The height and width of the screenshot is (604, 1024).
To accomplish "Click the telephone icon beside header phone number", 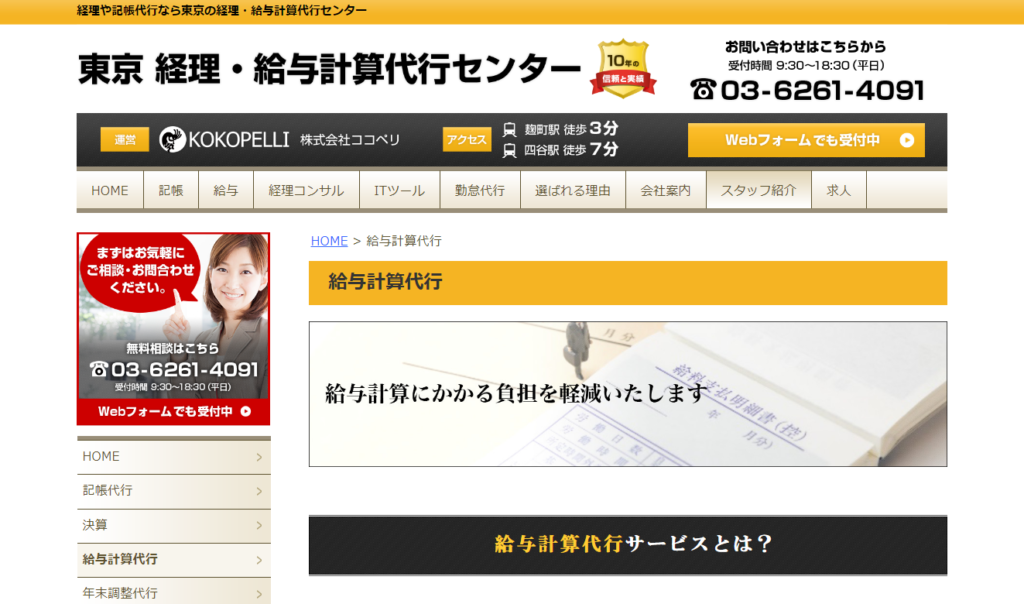I will click(703, 90).
